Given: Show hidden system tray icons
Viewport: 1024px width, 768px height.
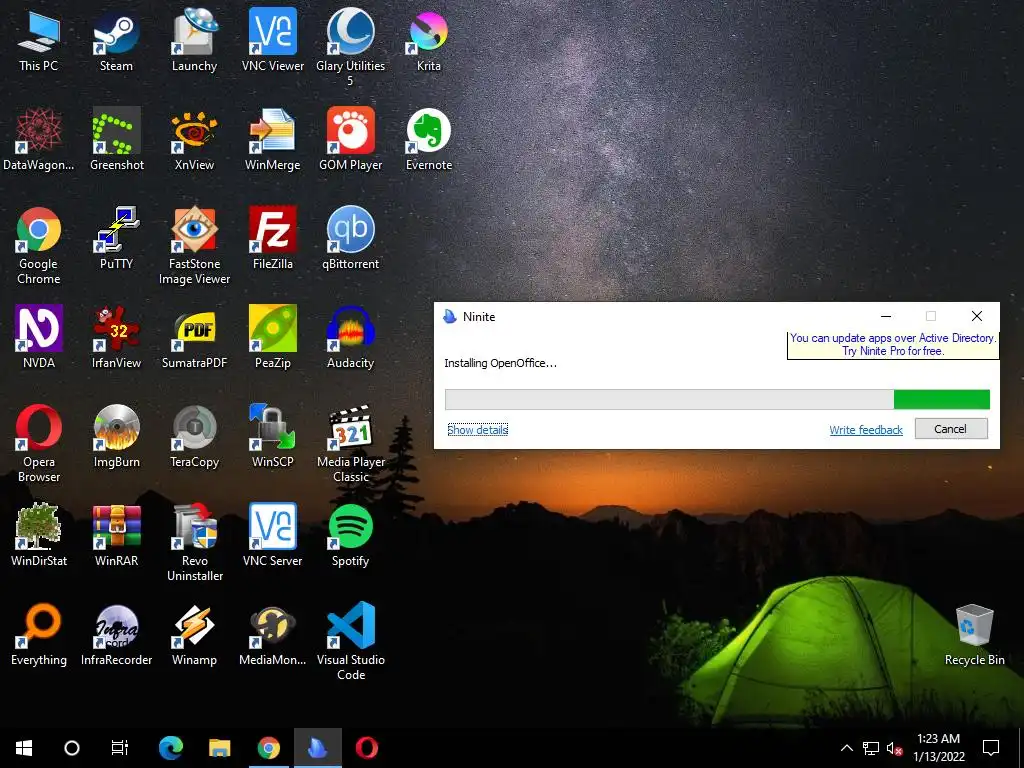Looking at the screenshot, I should (x=846, y=748).
